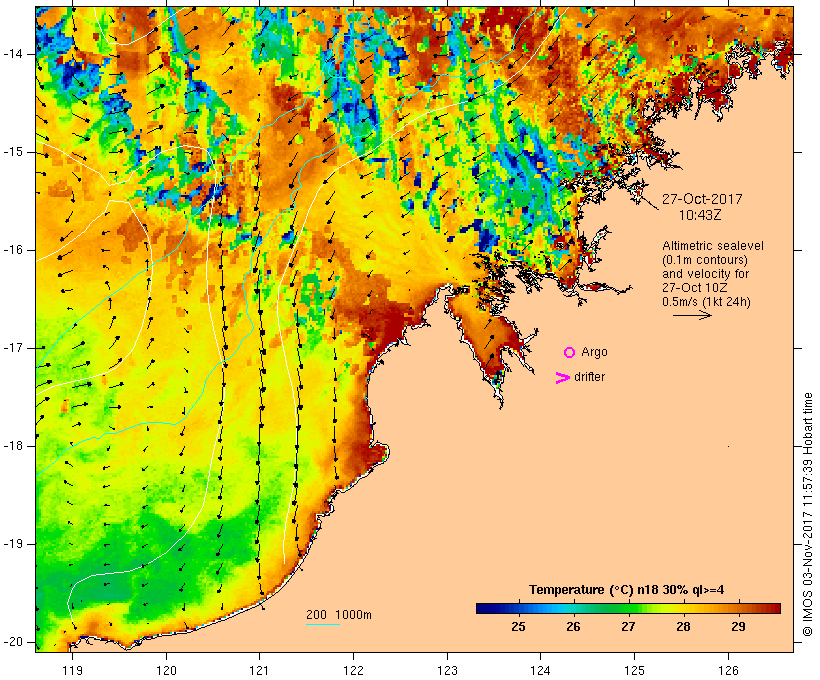The height and width of the screenshot is (680, 820).
Task: Click colour bar value 29
Action: tap(738, 627)
